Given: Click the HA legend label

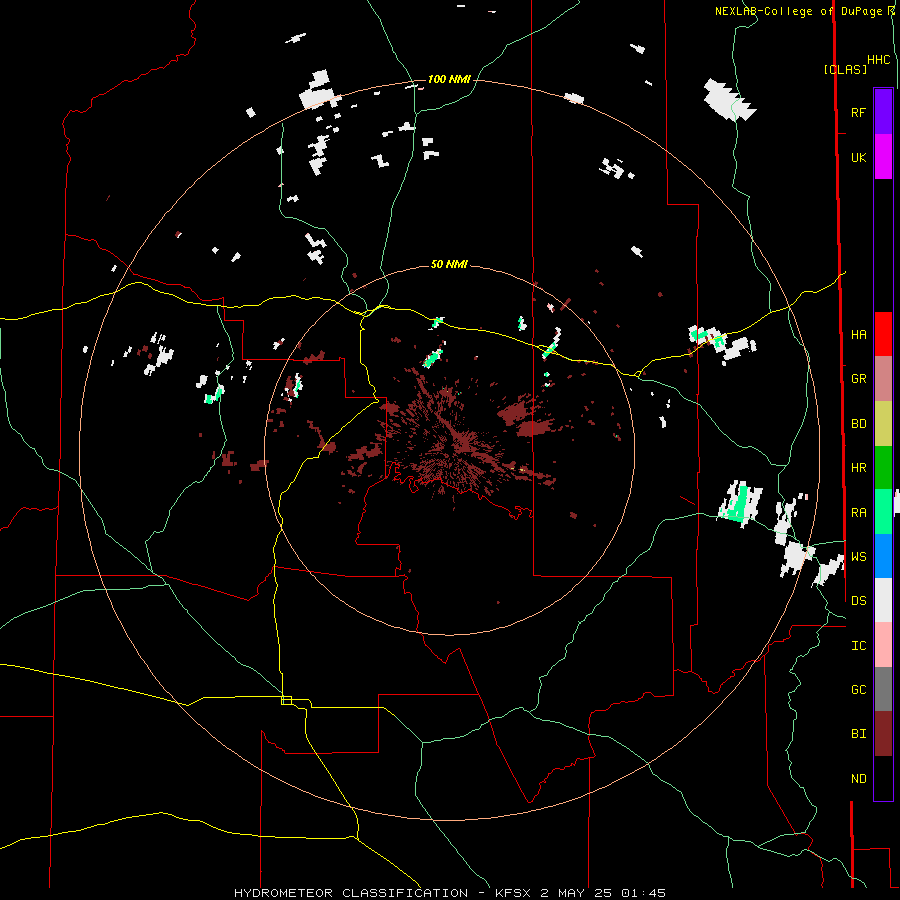Looking at the screenshot, I should pos(858,334).
